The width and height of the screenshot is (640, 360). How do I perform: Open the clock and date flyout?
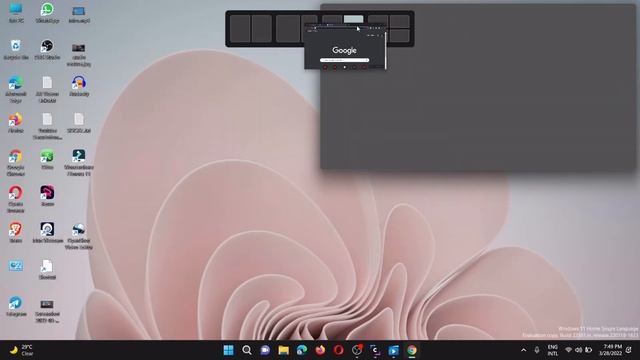tap(612, 350)
